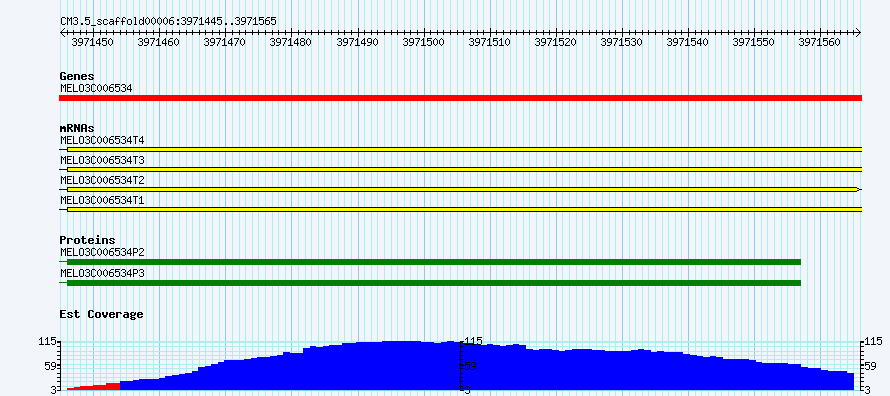Screen dimensions: 890x396
Task: Click the Proteins track heading
Action: coord(87,241)
